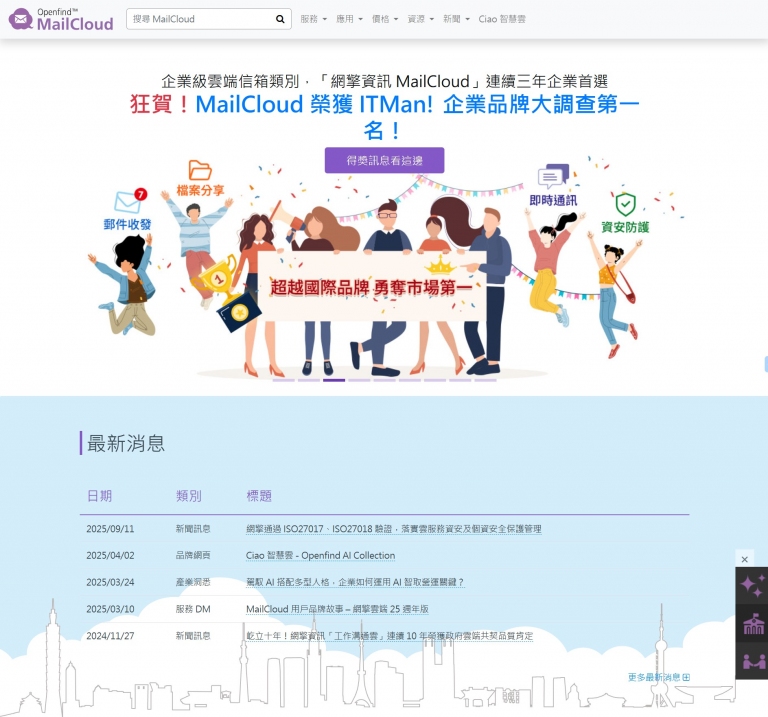This screenshot has width=768, height=717.
Task: Click the 得獎訊息看這邊 button
Action: [384, 160]
